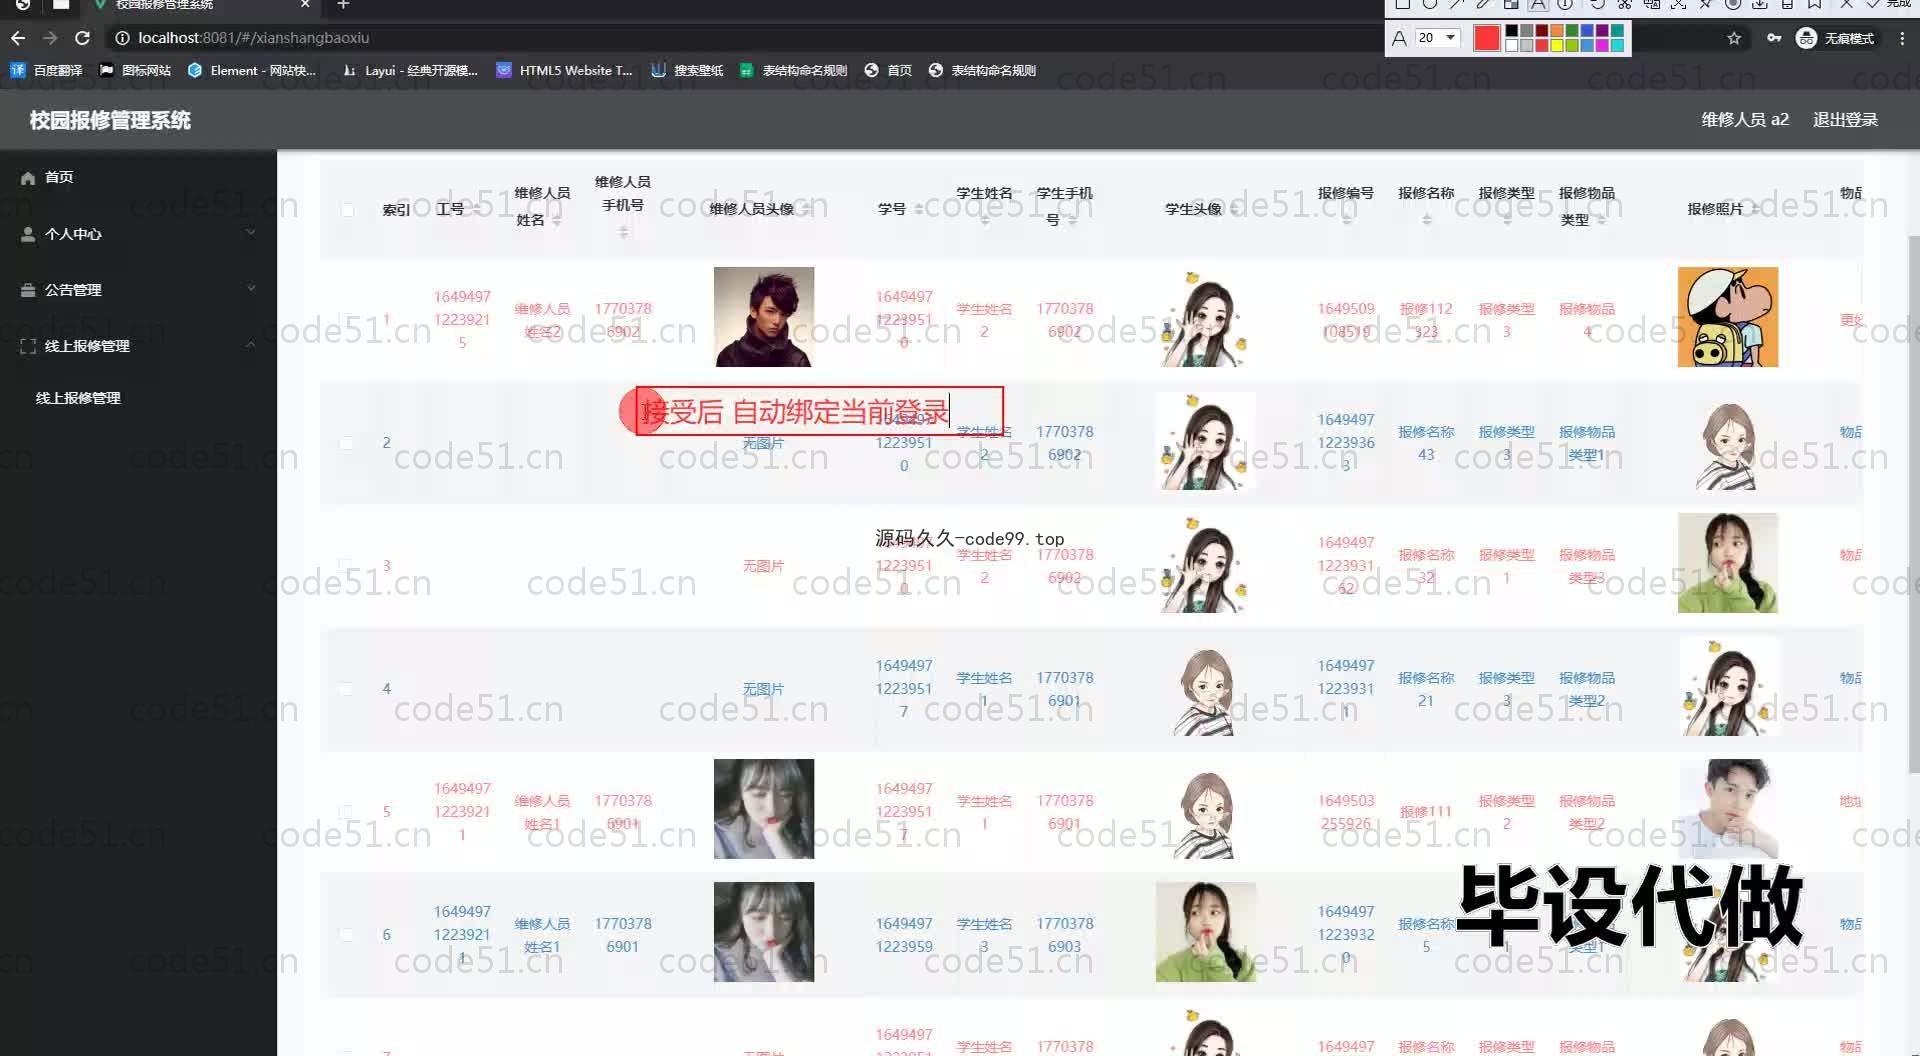Open the font size 20 dropdown

[1438, 38]
